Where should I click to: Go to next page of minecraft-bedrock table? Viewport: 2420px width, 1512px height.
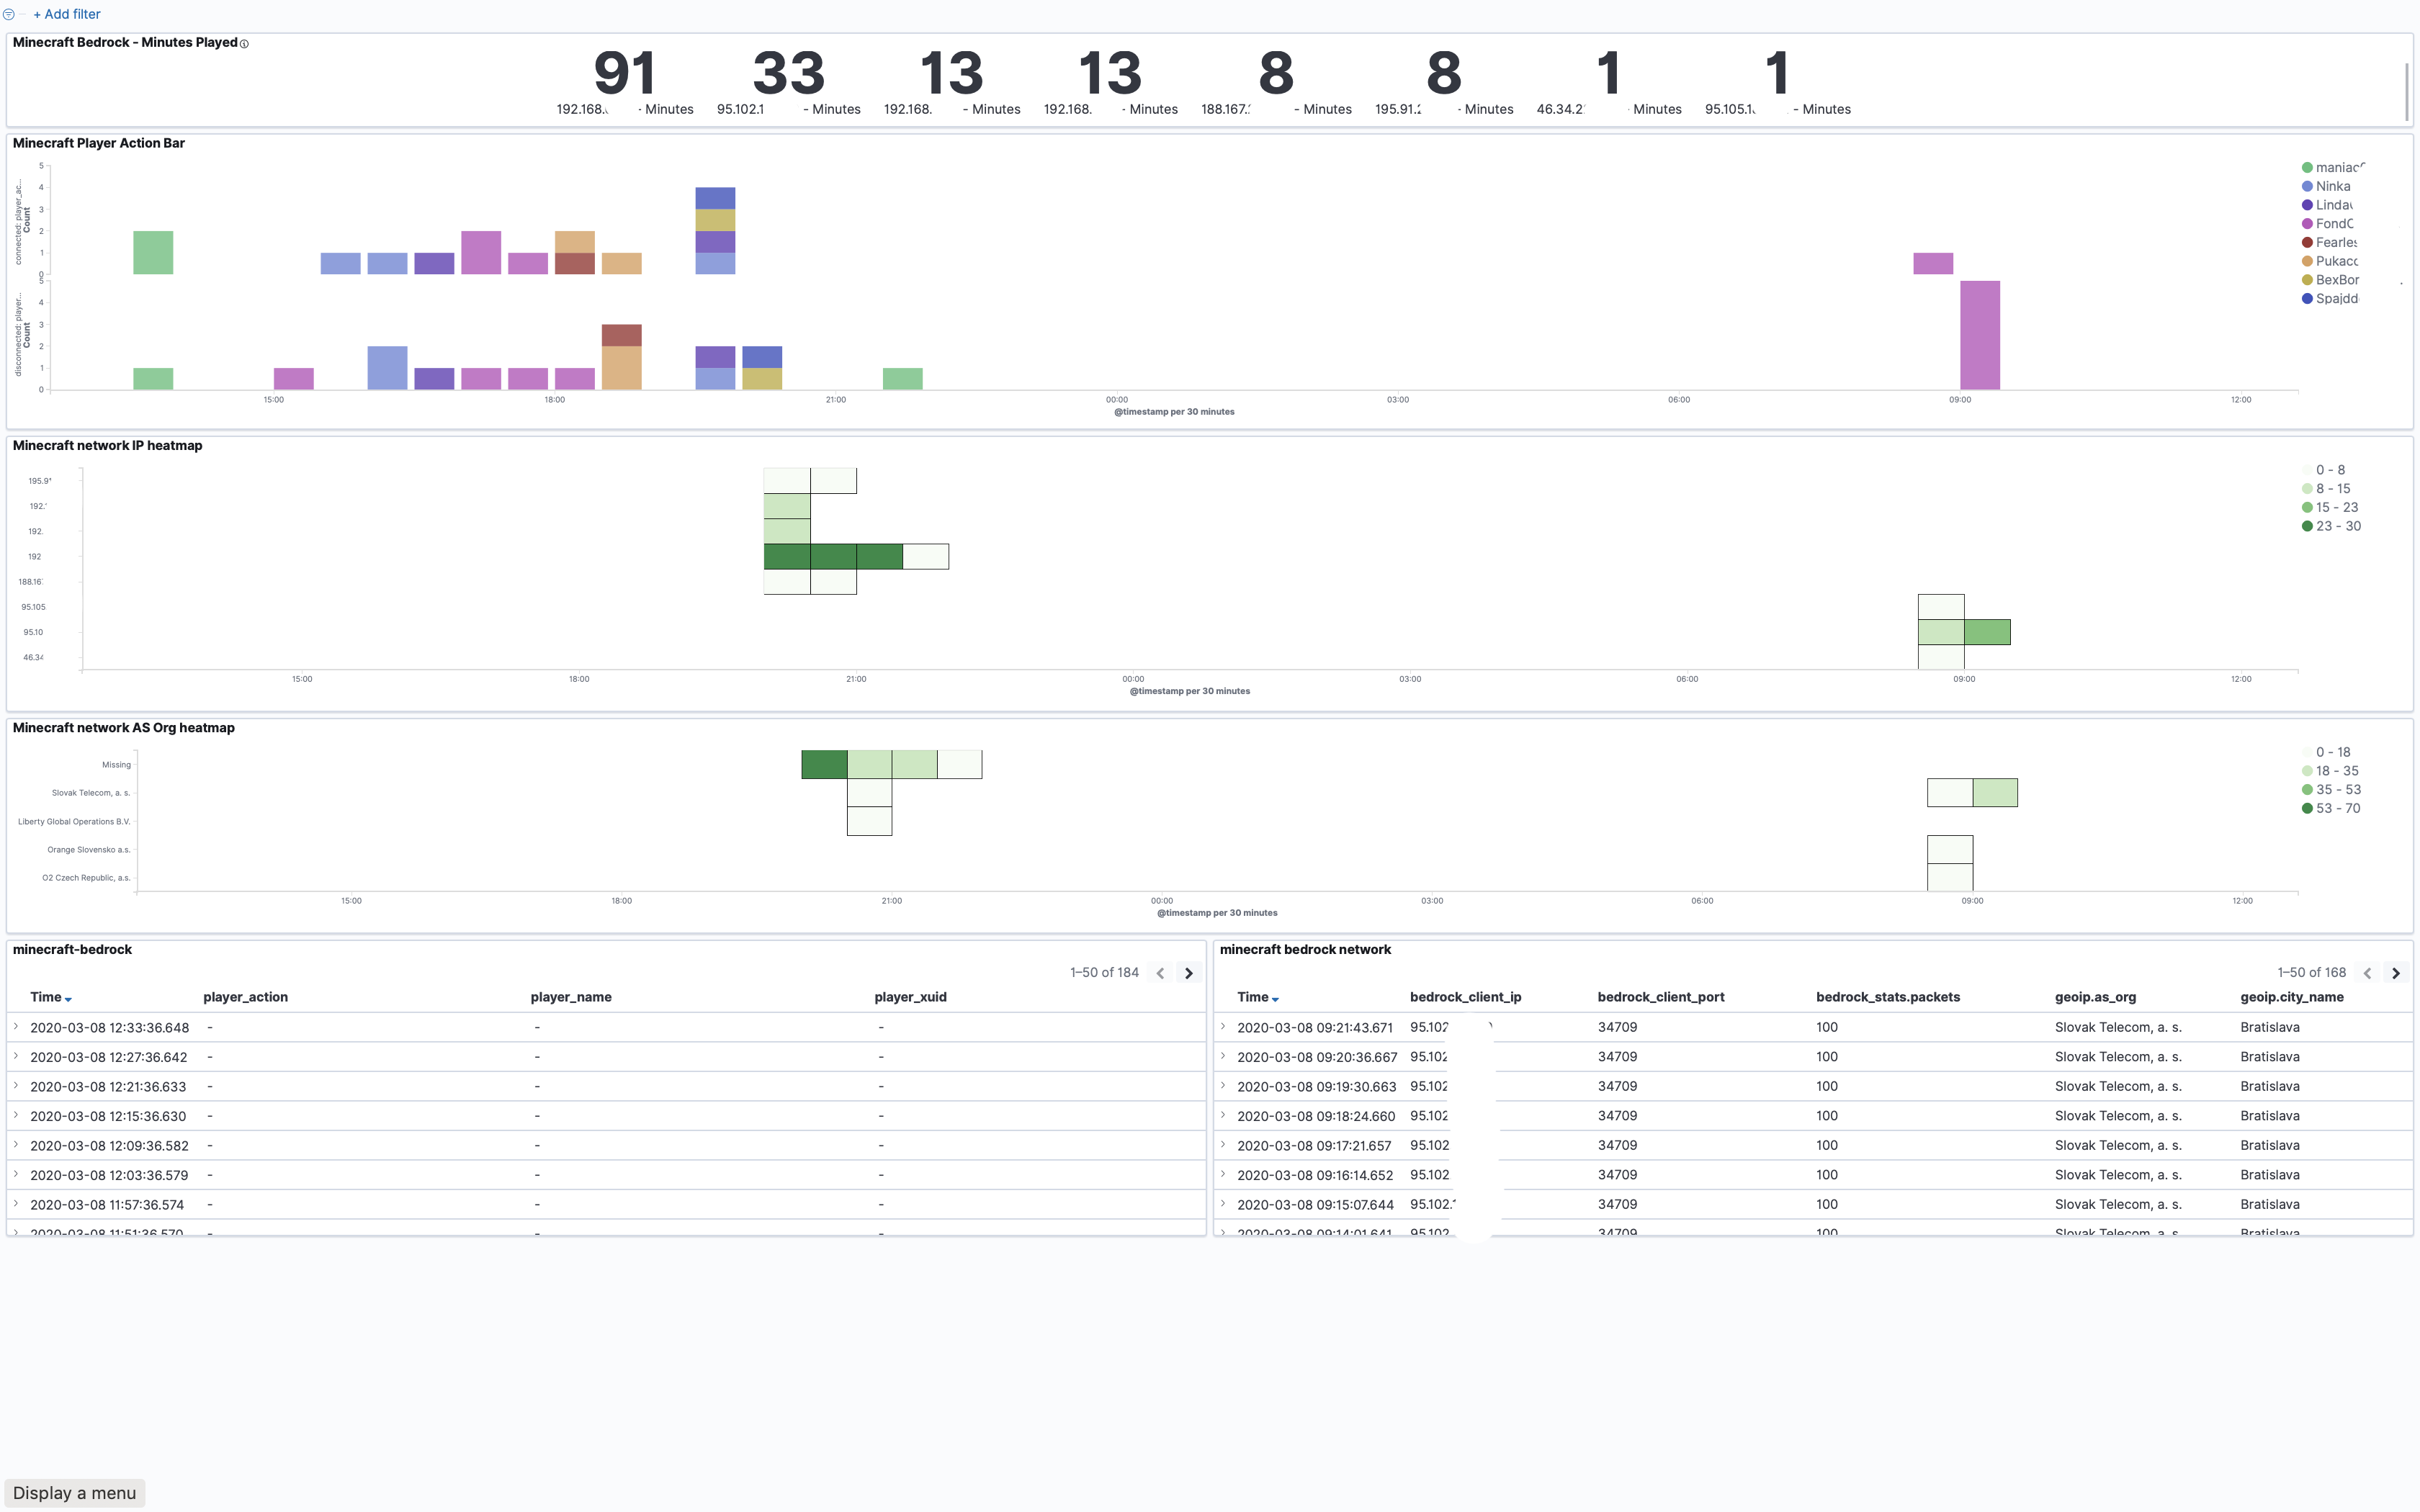tap(1188, 973)
